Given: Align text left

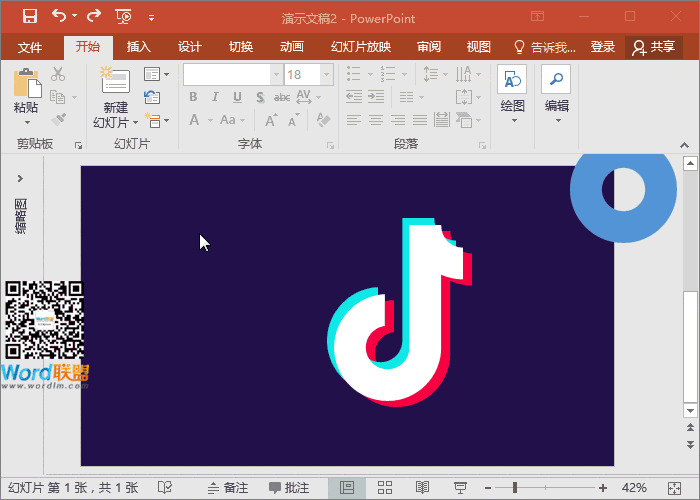Looking at the screenshot, I should click(354, 120).
